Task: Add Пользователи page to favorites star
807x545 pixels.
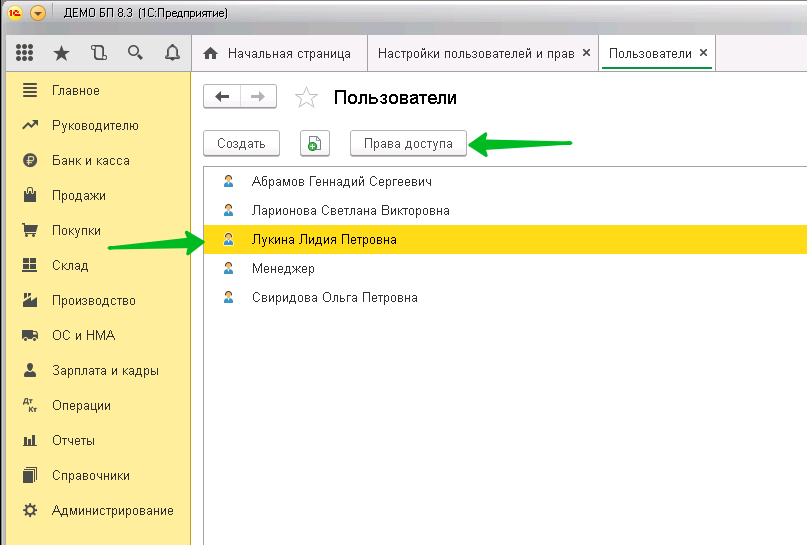Action: (x=306, y=98)
